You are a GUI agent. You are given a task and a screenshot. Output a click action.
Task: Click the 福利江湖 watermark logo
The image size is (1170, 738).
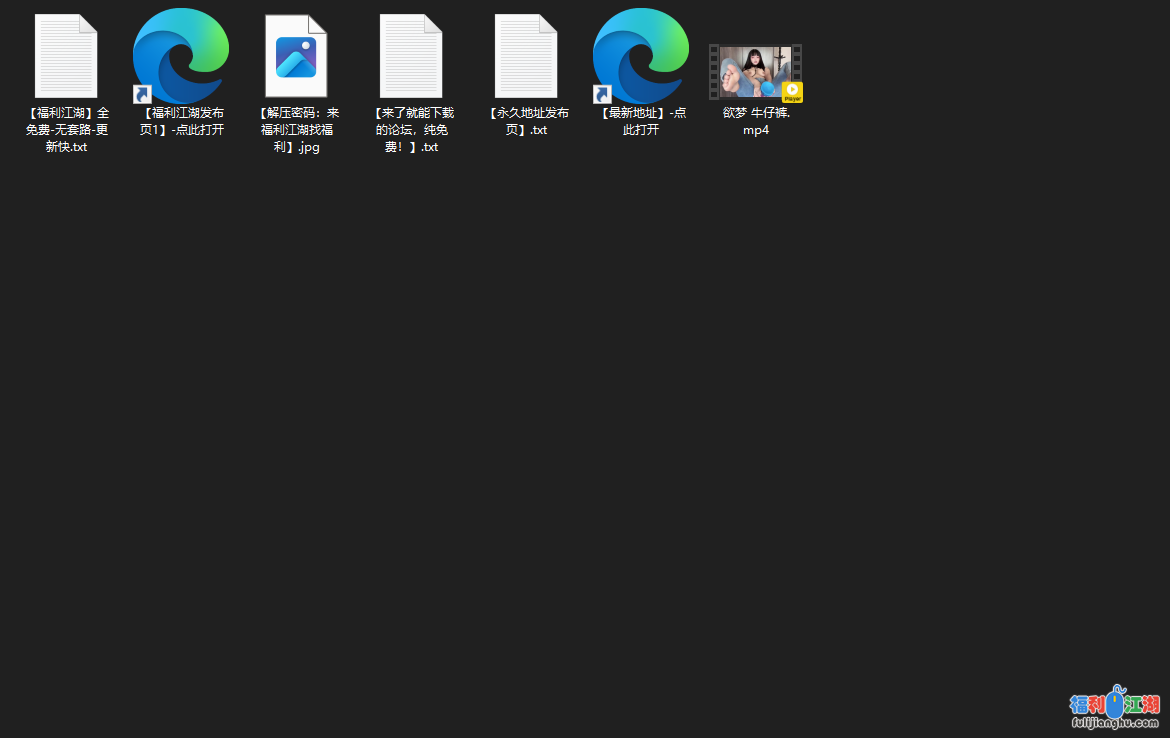tap(1114, 702)
